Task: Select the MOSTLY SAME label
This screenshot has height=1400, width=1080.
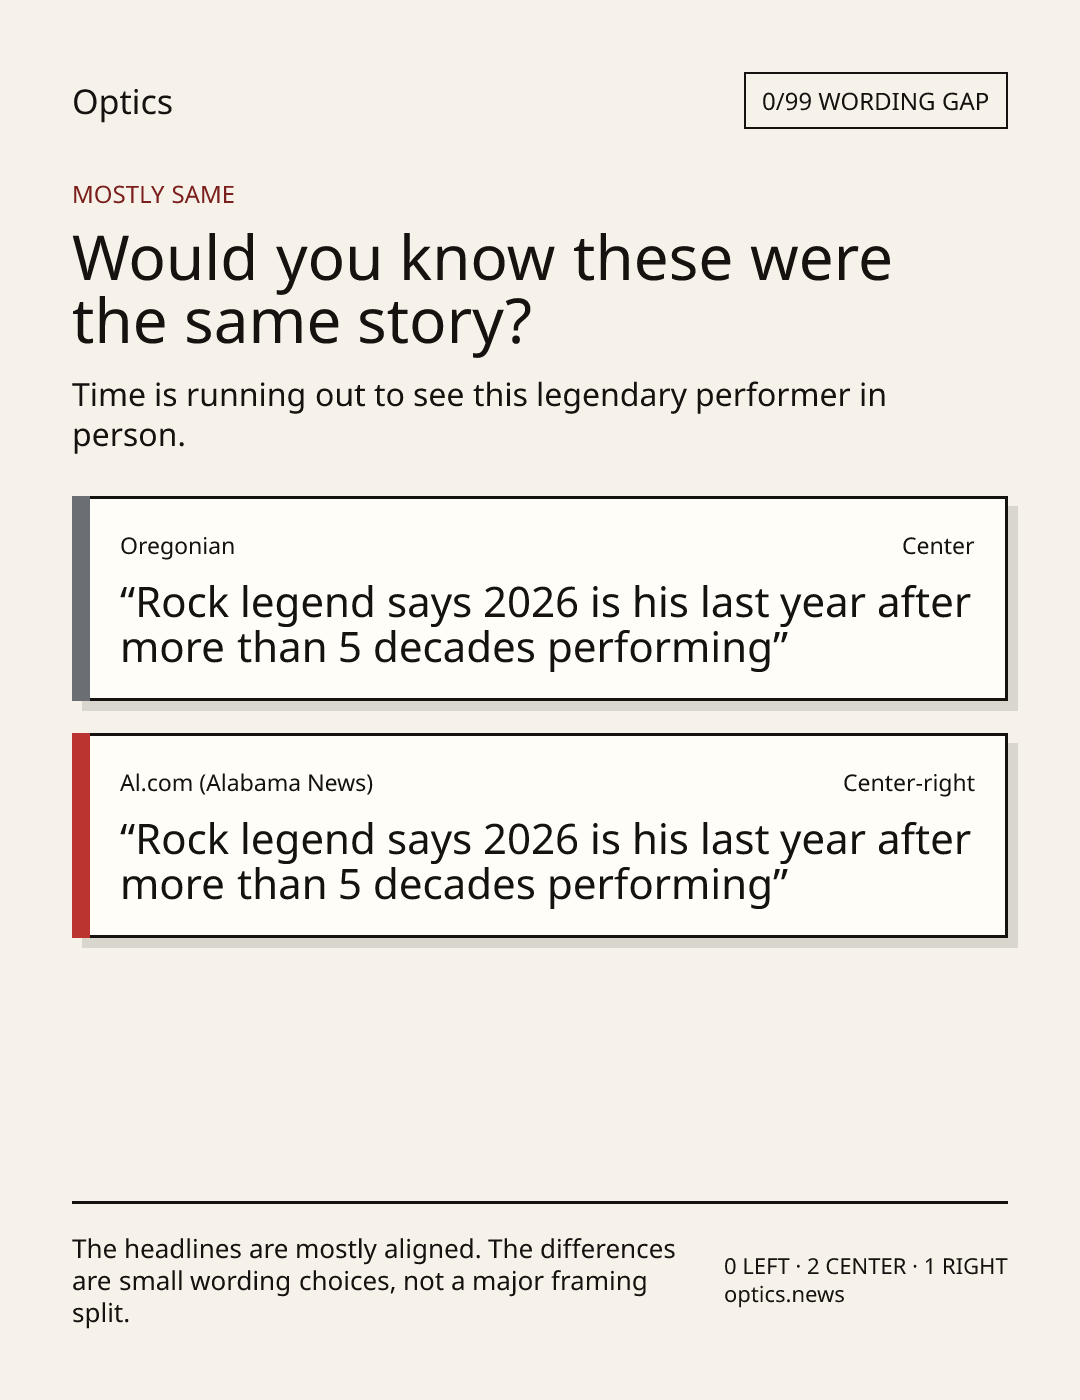Action: [x=153, y=195]
